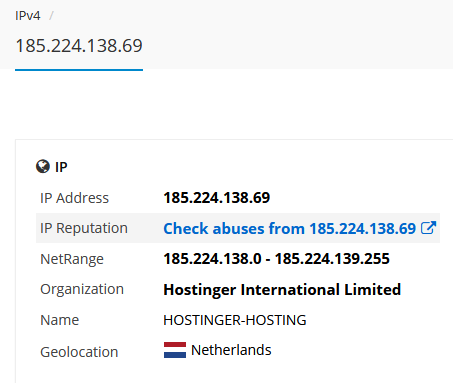This screenshot has width=453, height=383.
Task: Click the Organization field label
Action: point(82,290)
